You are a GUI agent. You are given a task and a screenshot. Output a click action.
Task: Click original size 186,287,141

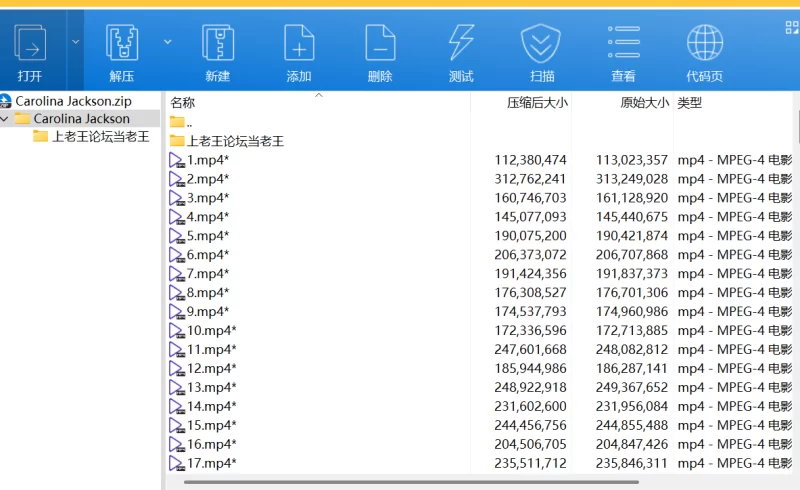(x=632, y=369)
